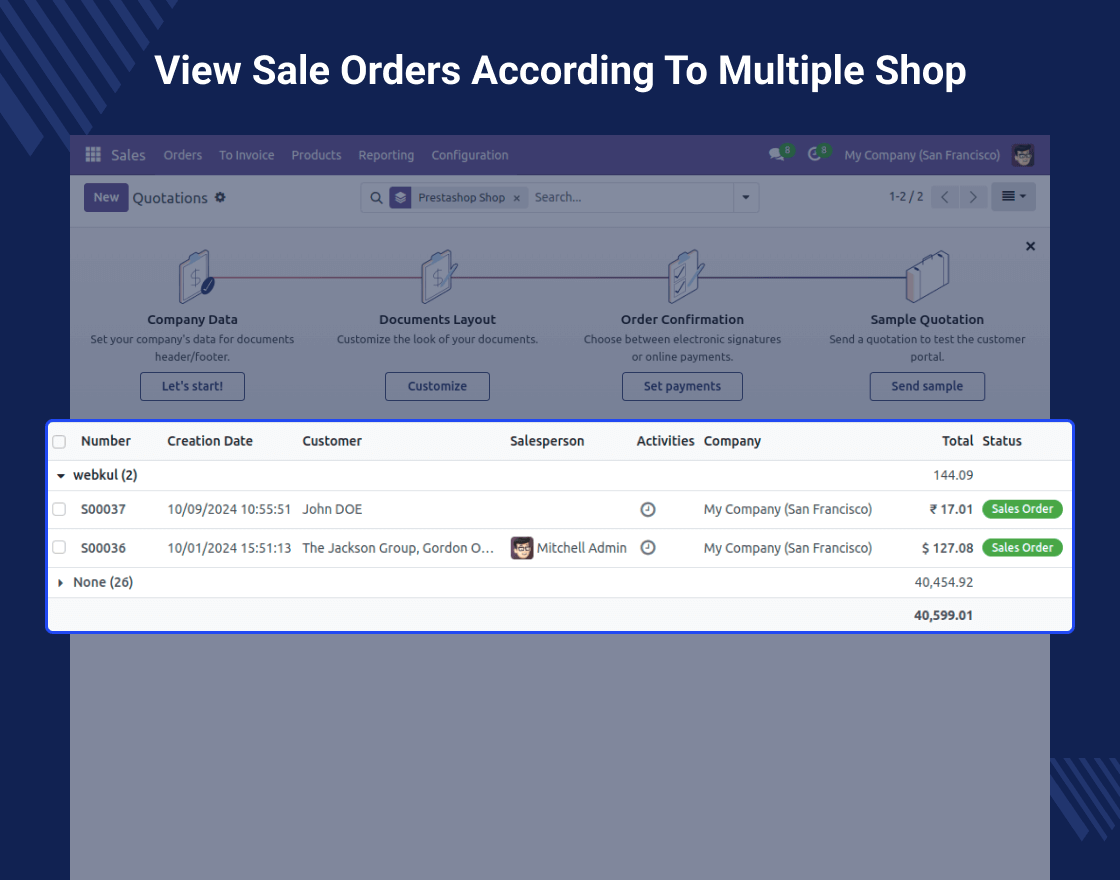Open the Reporting menu

click(386, 155)
